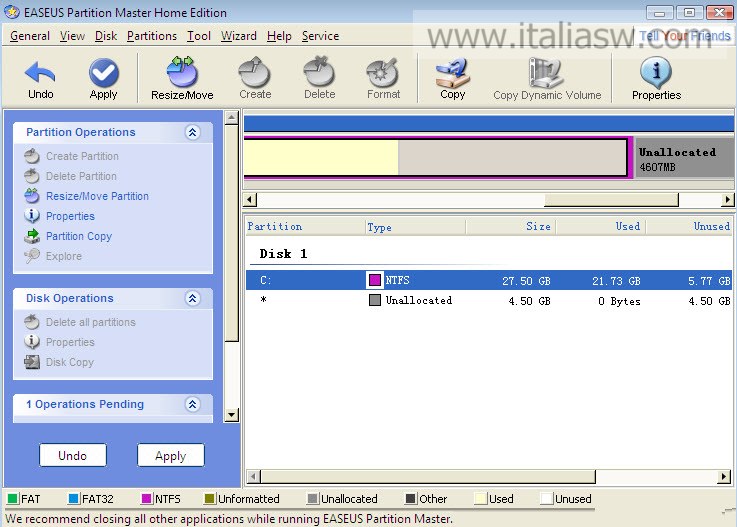Click Disk Copy in sidebar

[59, 362]
